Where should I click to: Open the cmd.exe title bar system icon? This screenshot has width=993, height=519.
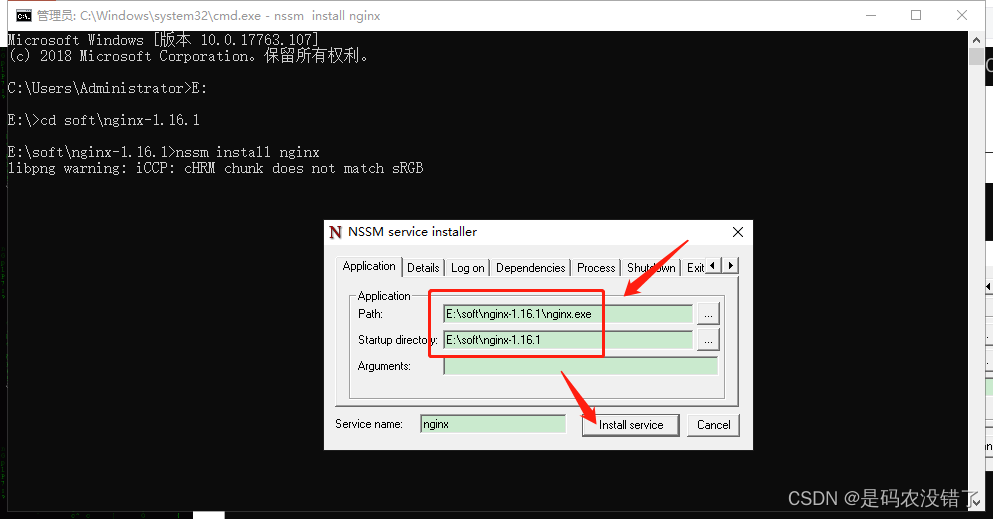(x=24, y=15)
